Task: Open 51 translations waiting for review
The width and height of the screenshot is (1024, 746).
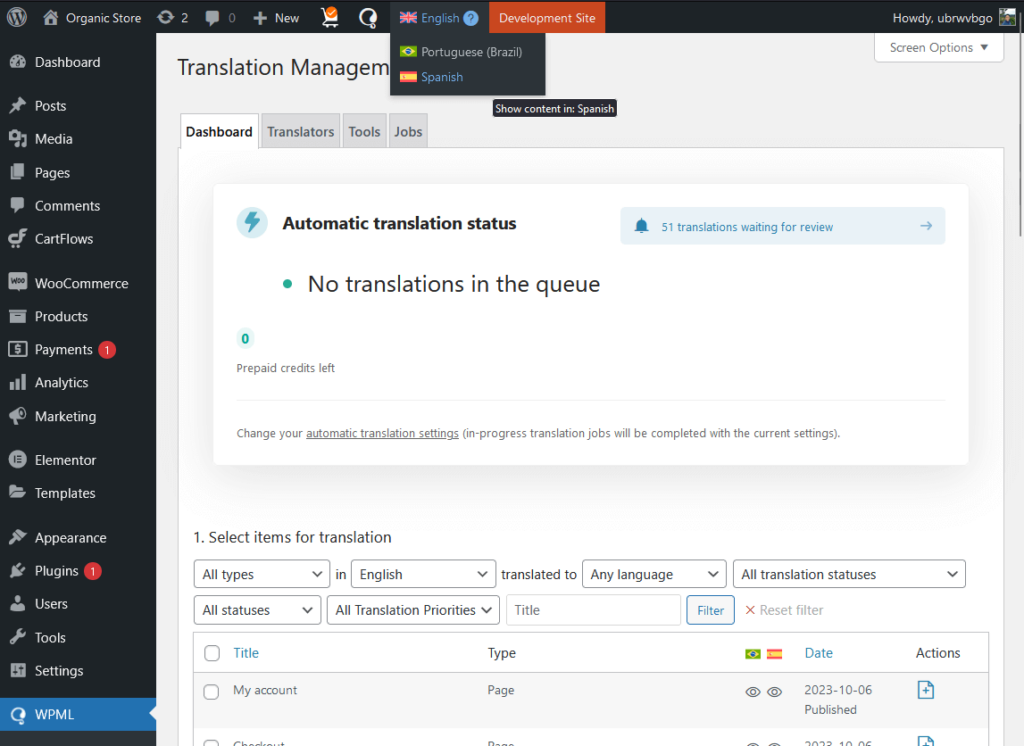Action: point(782,226)
